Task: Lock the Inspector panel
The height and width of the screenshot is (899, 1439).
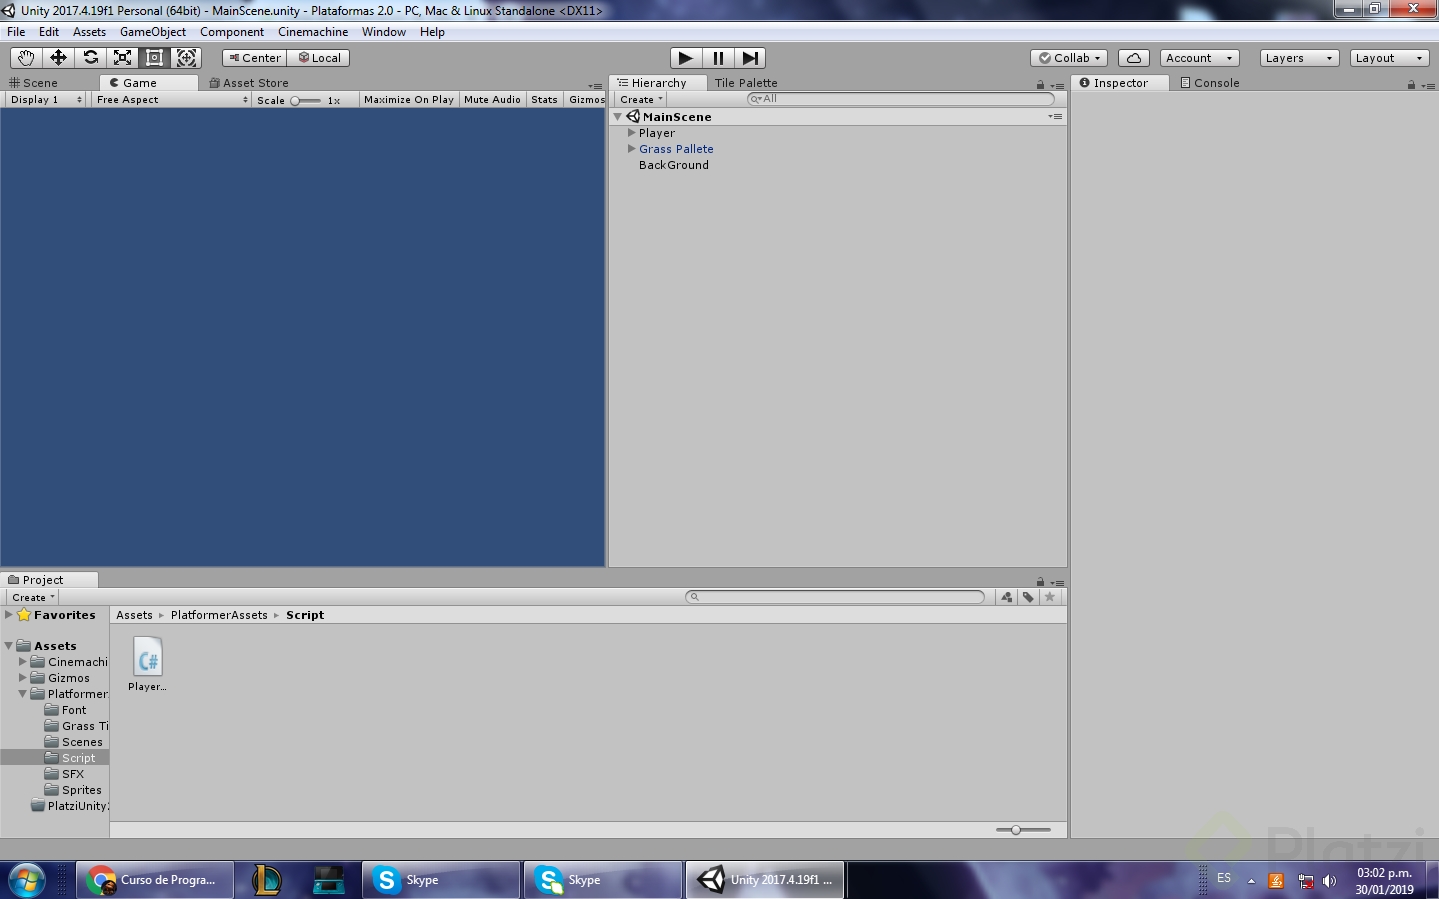Action: point(1411,84)
